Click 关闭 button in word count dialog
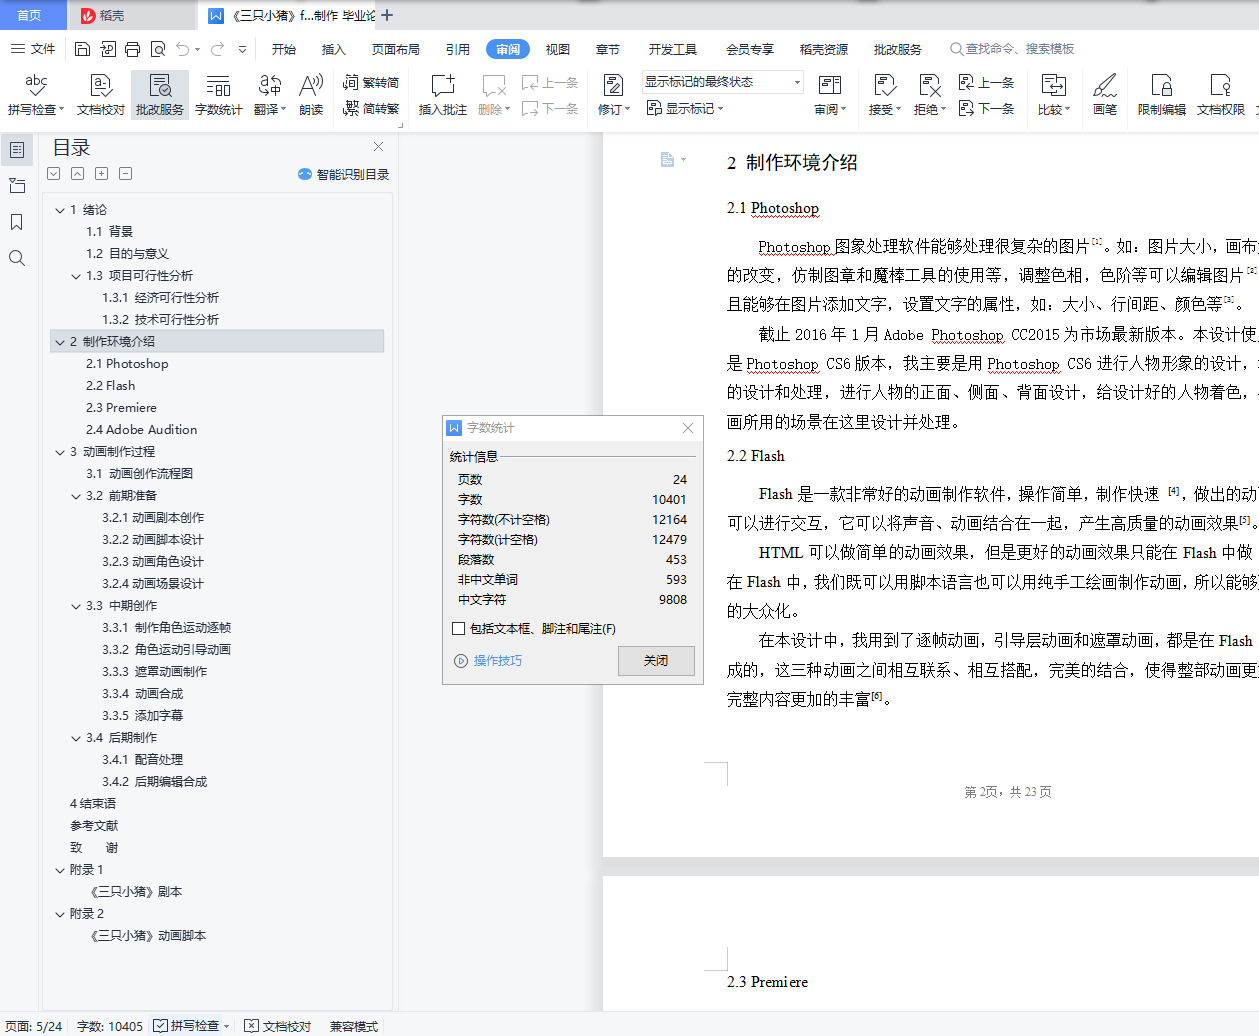 tap(656, 661)
